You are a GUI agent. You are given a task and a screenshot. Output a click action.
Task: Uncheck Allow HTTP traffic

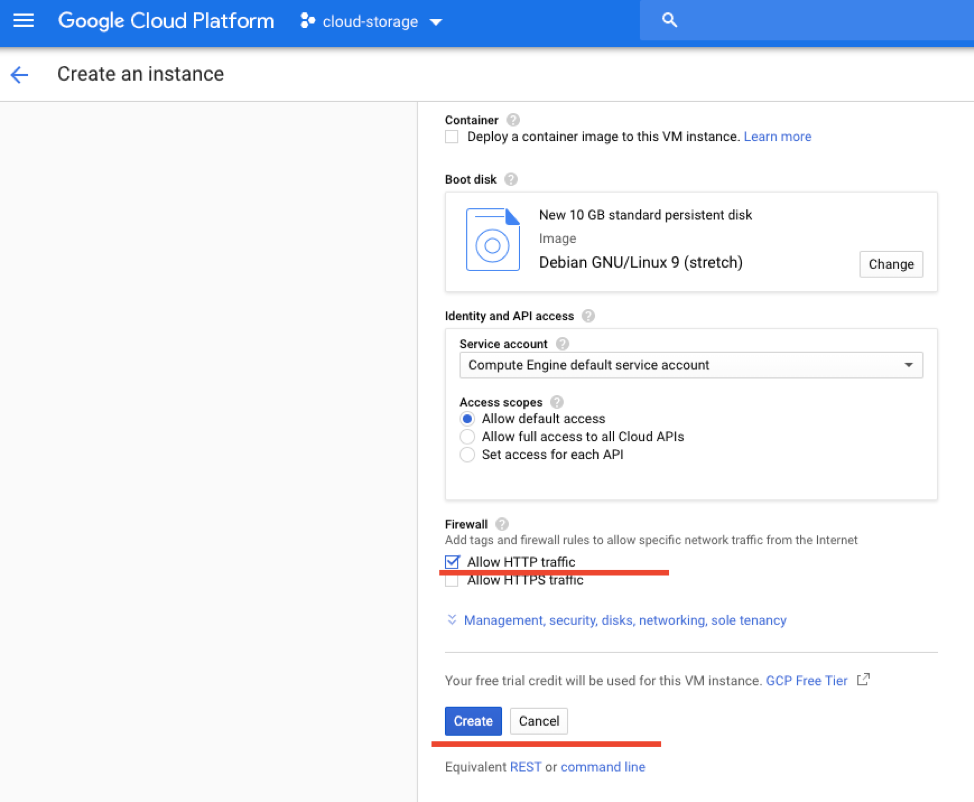(x=452, y=562)
